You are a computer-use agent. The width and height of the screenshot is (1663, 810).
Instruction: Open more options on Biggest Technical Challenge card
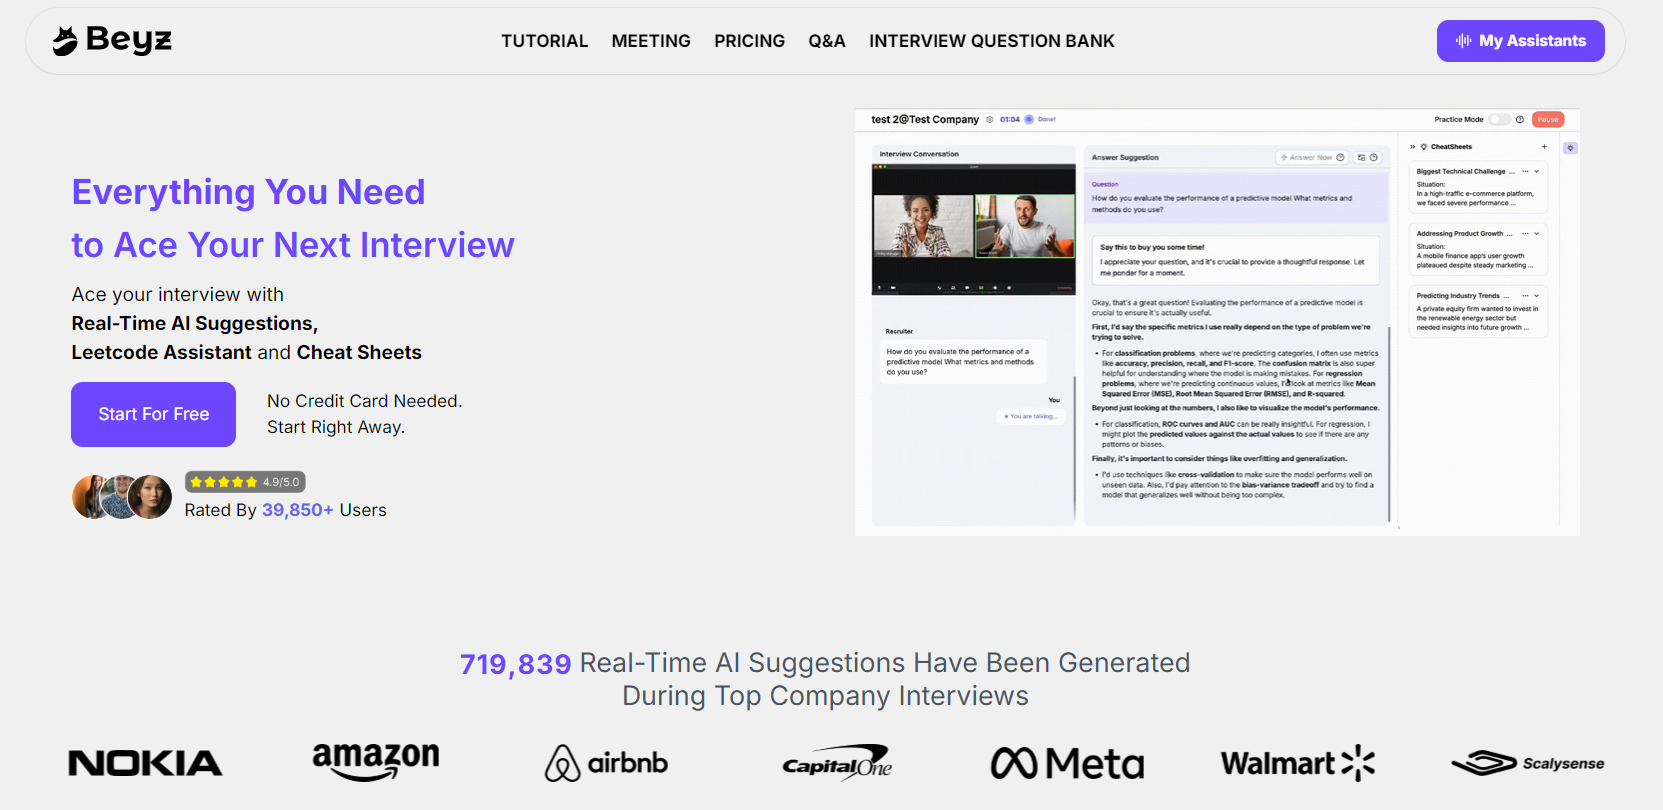click(x=1525, y=172)
